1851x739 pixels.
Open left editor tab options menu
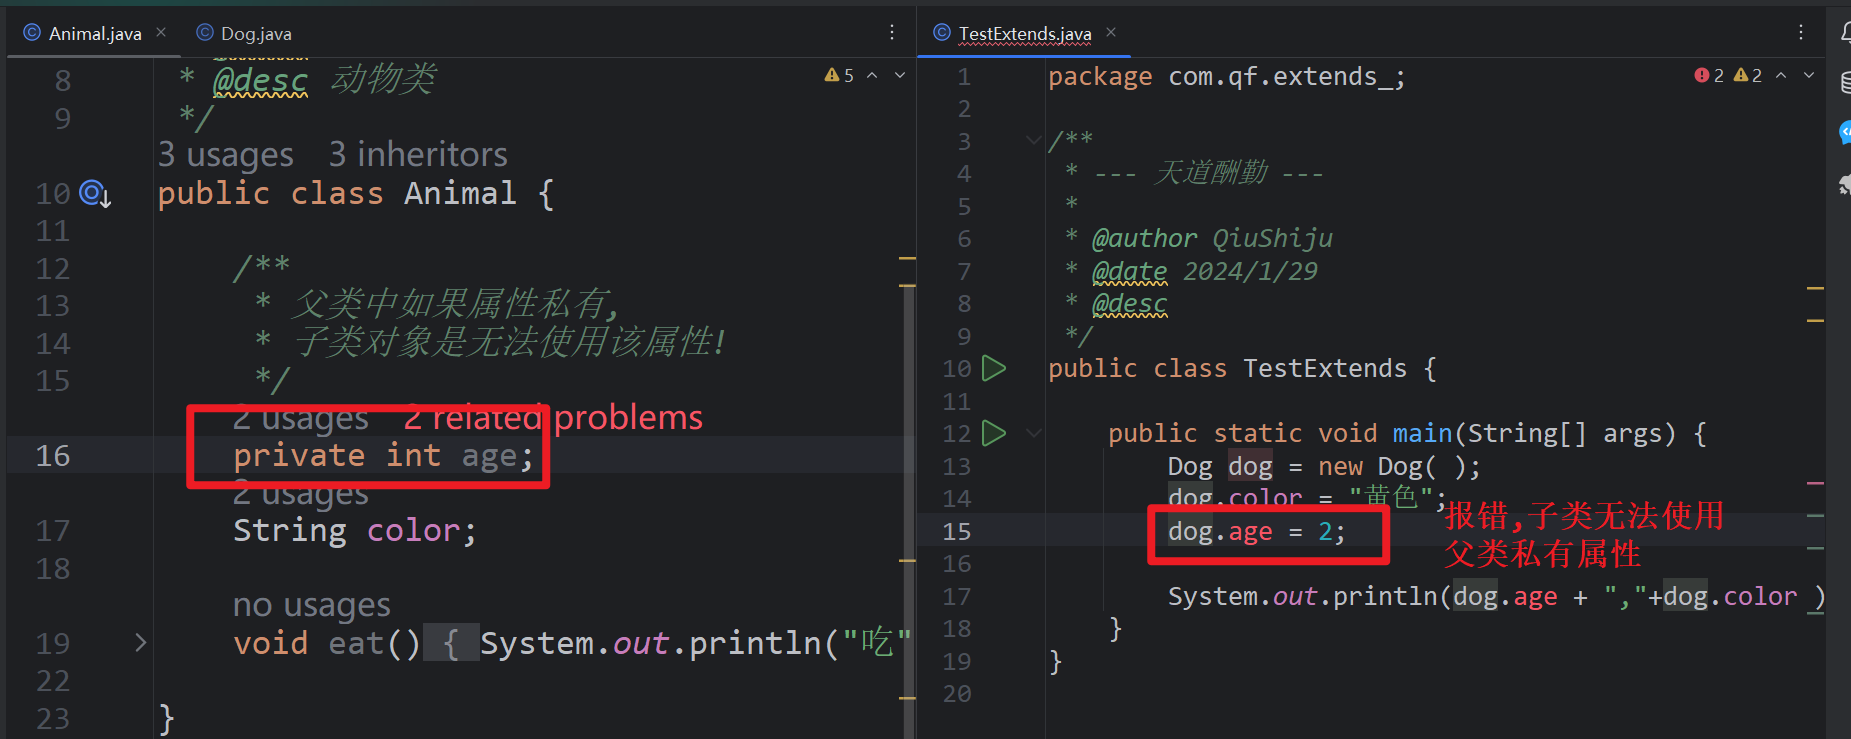892,33
